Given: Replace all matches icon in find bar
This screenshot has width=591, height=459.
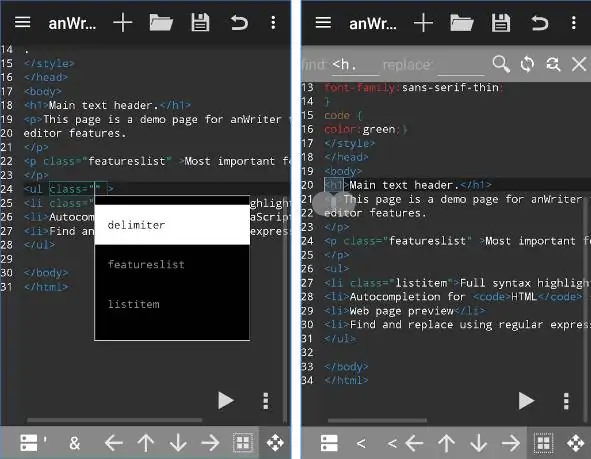Looking at the screenshot, I should pyautogui.click(x=553, y=64).
